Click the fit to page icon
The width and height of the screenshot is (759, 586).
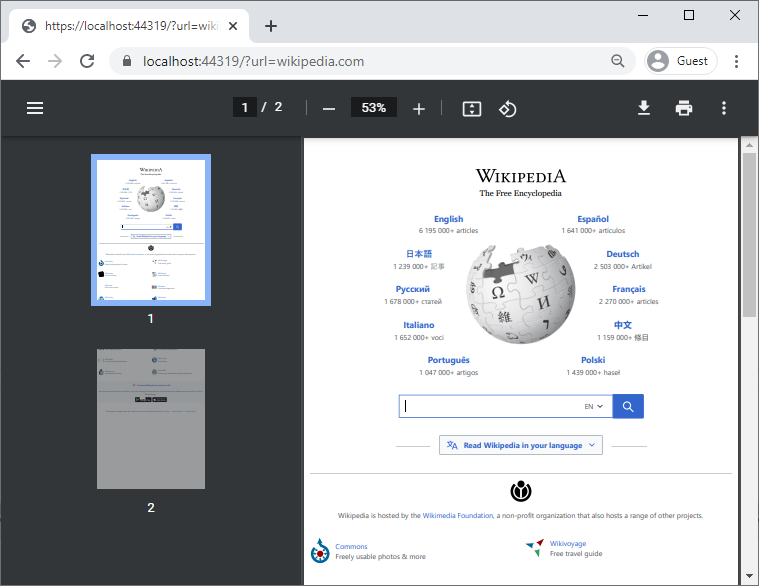pyautogui.click(x=472, y=108)
